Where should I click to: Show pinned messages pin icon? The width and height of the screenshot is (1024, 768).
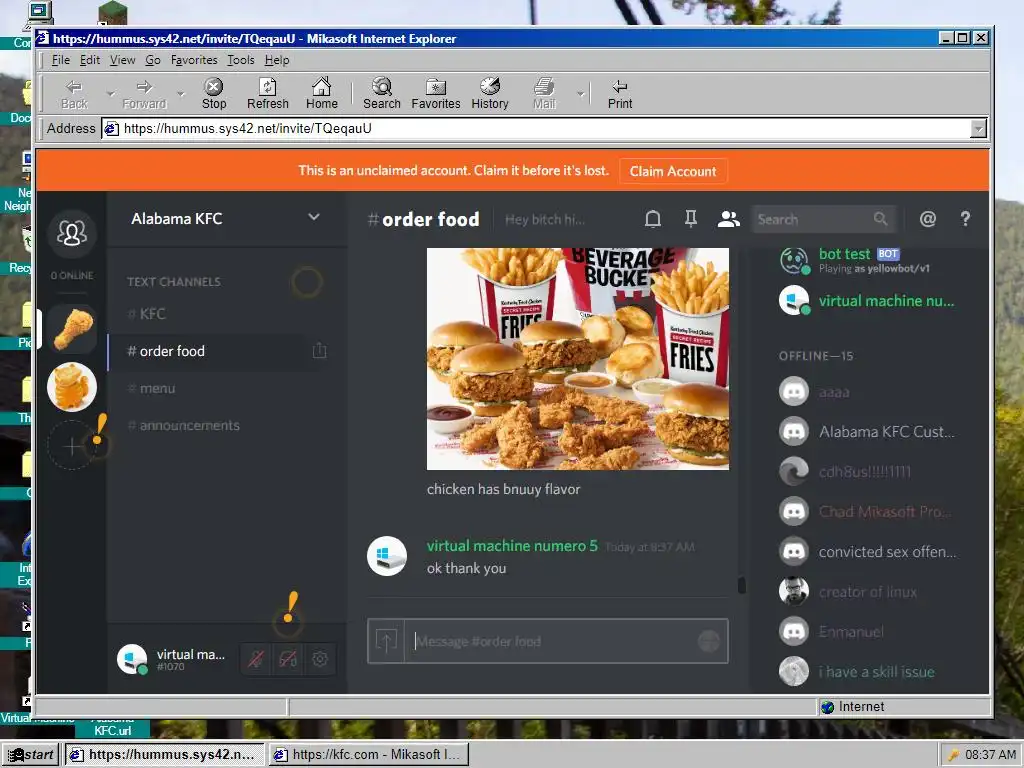[x=690, y=219]
